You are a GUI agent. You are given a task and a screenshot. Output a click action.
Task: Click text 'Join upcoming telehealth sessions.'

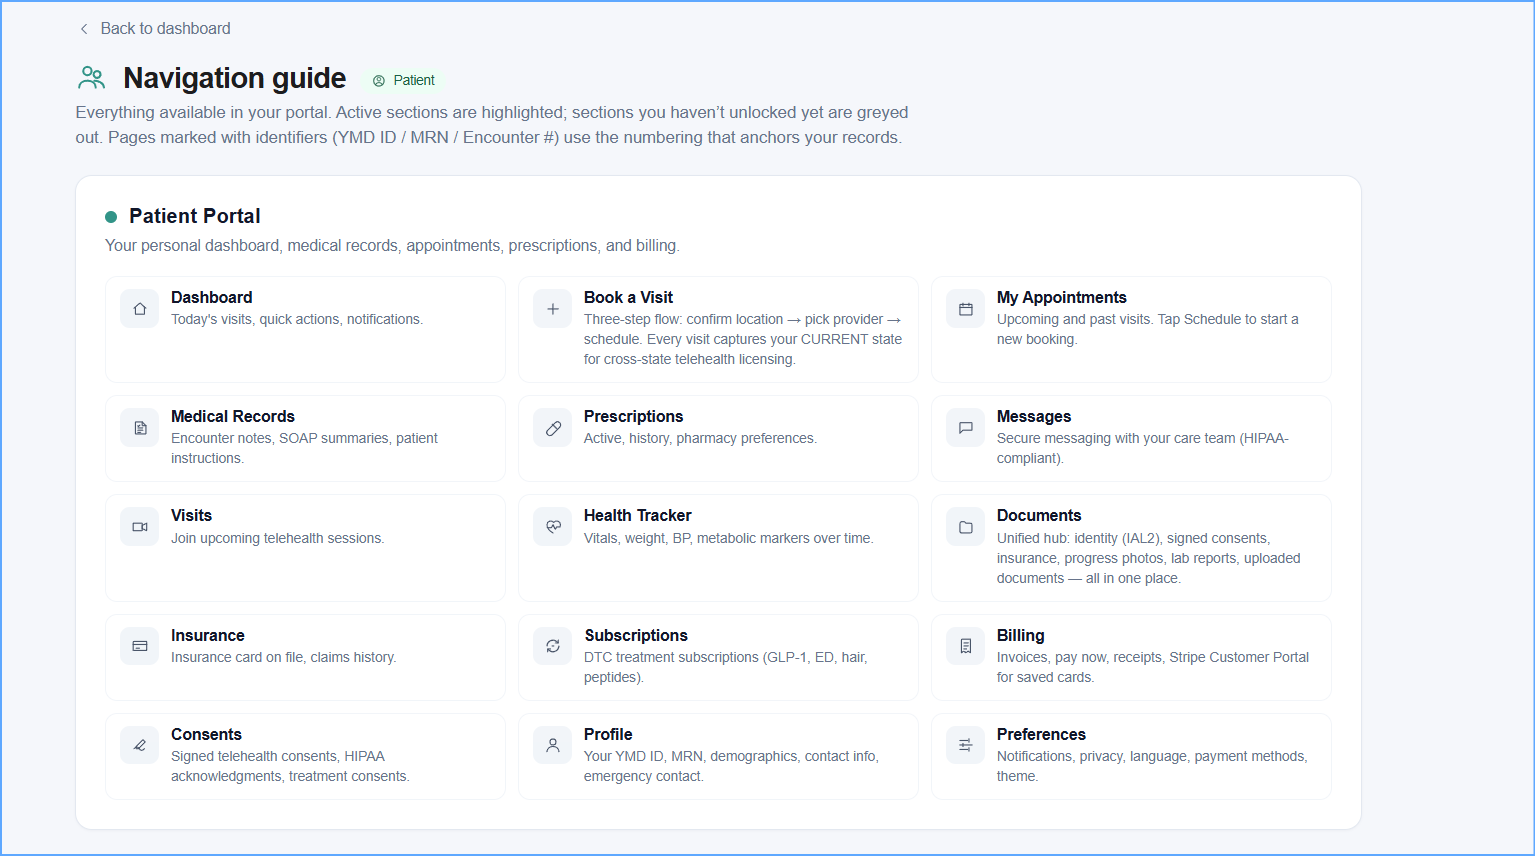[278, 538]
